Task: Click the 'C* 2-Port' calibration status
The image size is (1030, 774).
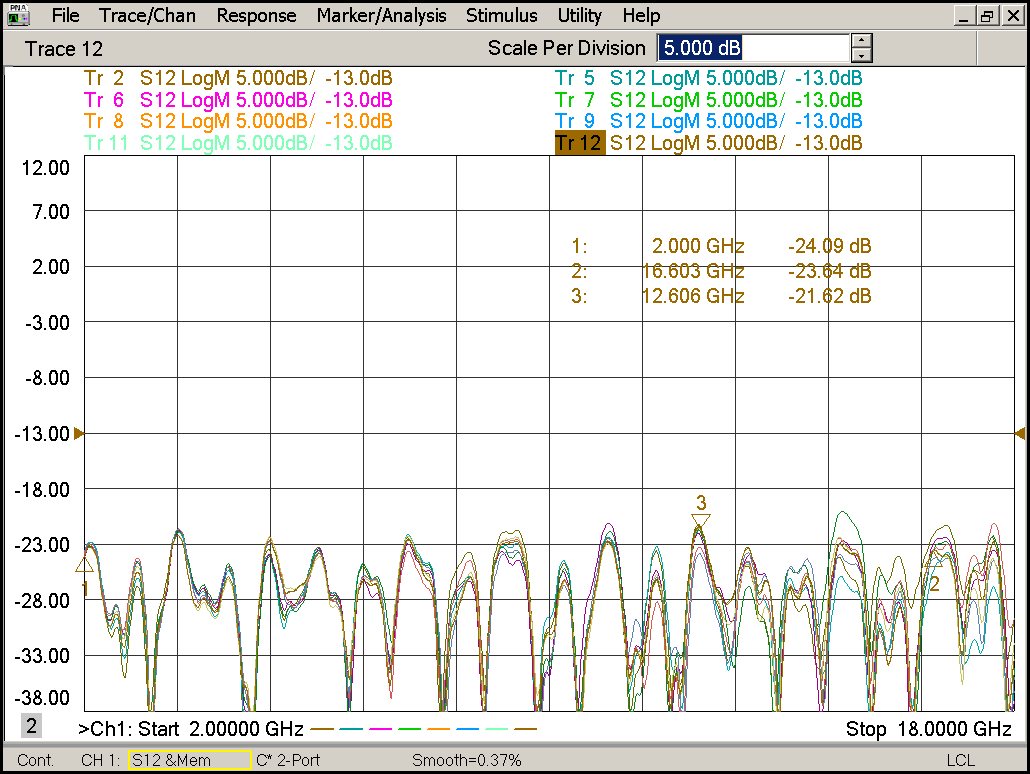Action: point(288,760)
